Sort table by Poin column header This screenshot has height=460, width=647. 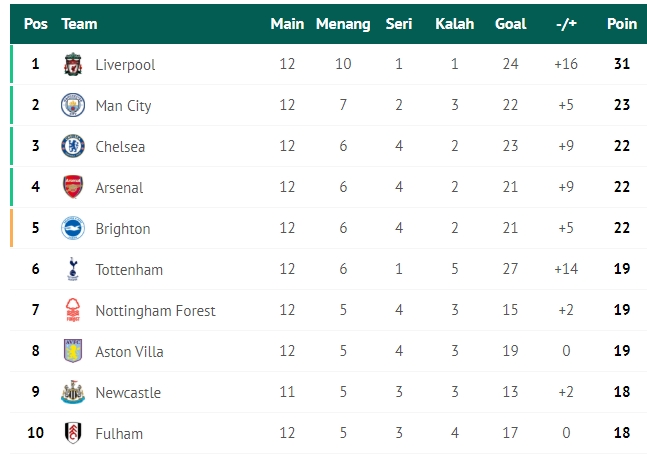pos(622,24)
